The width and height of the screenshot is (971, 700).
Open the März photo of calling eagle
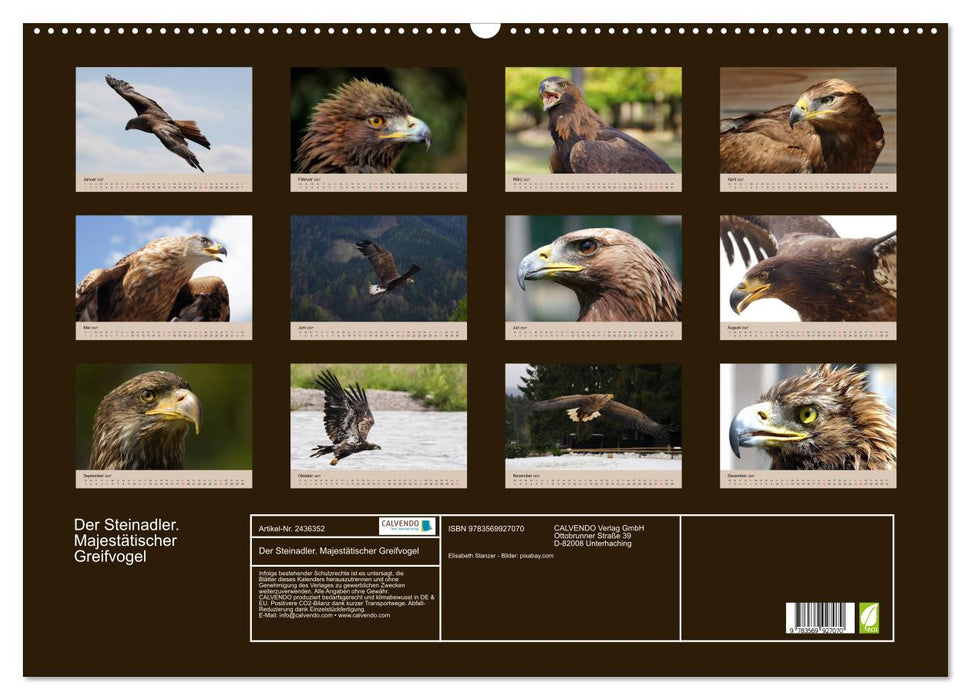pyautogui.click(x=593, y=120)
